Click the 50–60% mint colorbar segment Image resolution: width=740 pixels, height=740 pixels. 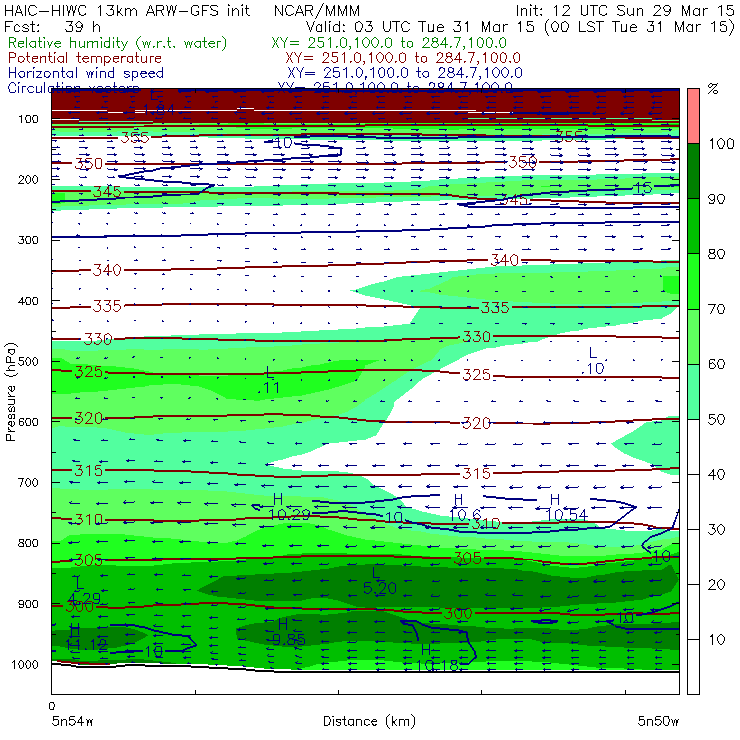click(693, 392)
